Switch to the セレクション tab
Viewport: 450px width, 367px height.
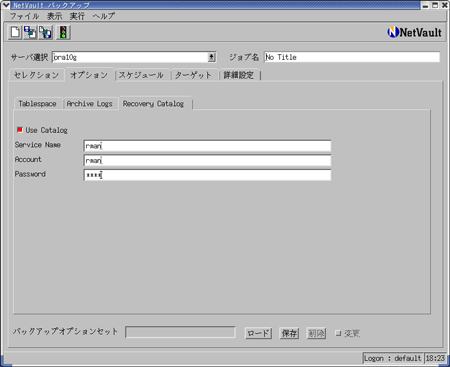36,75
